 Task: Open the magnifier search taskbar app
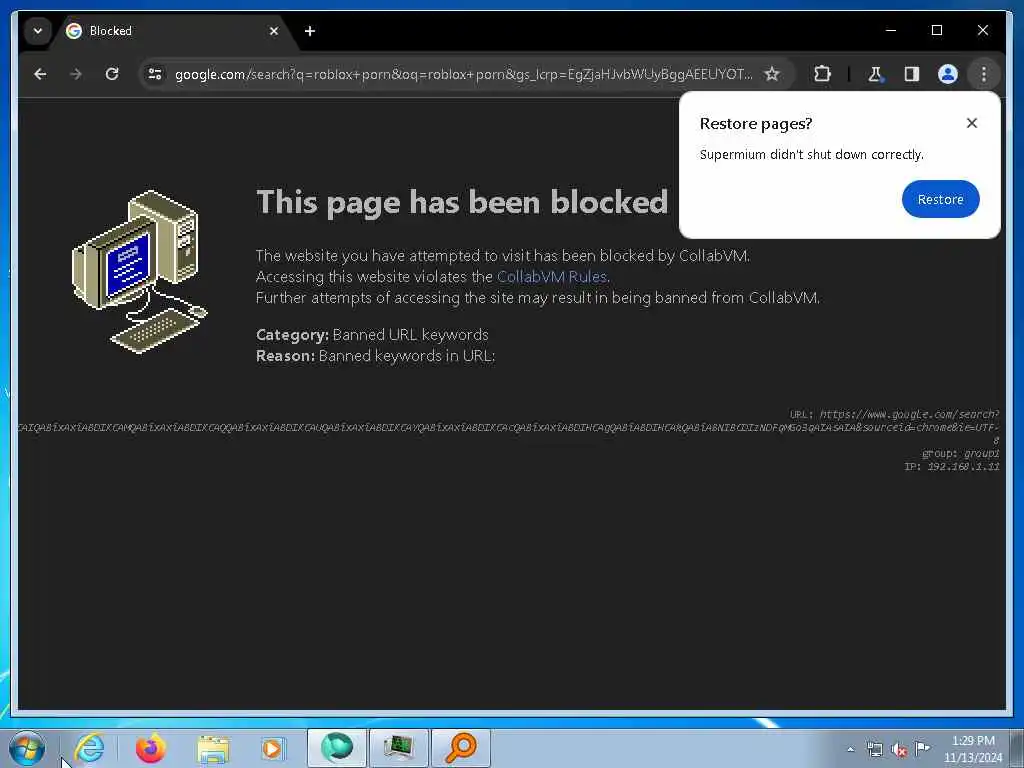pyautogui.click(x=460, y=748)
